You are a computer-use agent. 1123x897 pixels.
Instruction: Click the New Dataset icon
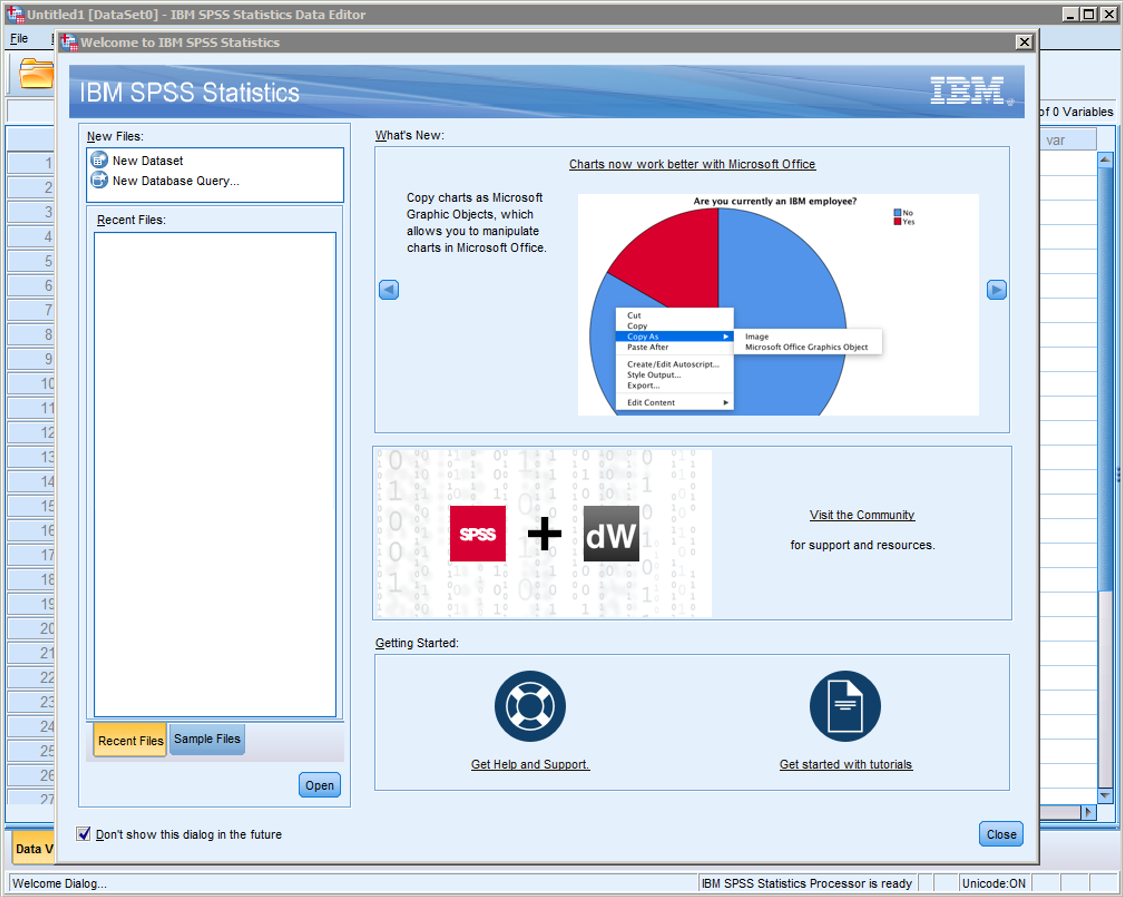point(98,160)
